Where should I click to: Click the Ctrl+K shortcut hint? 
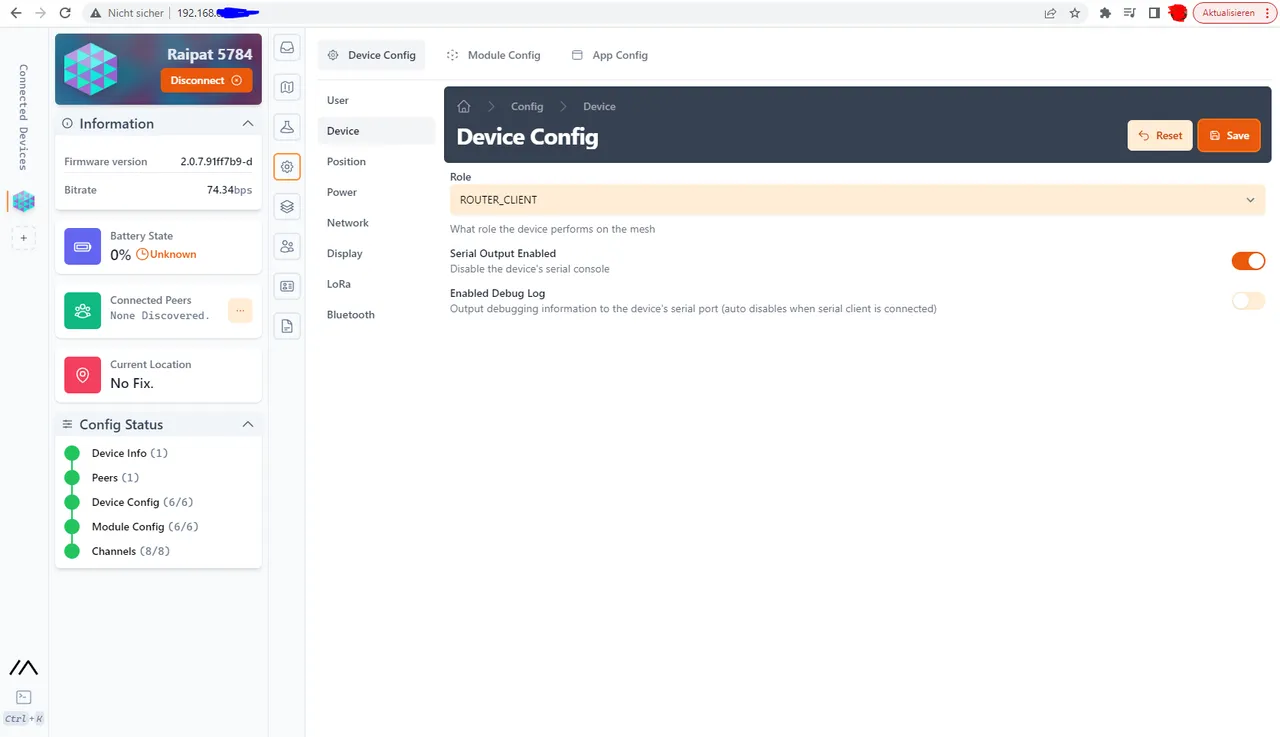click(24, 719)
